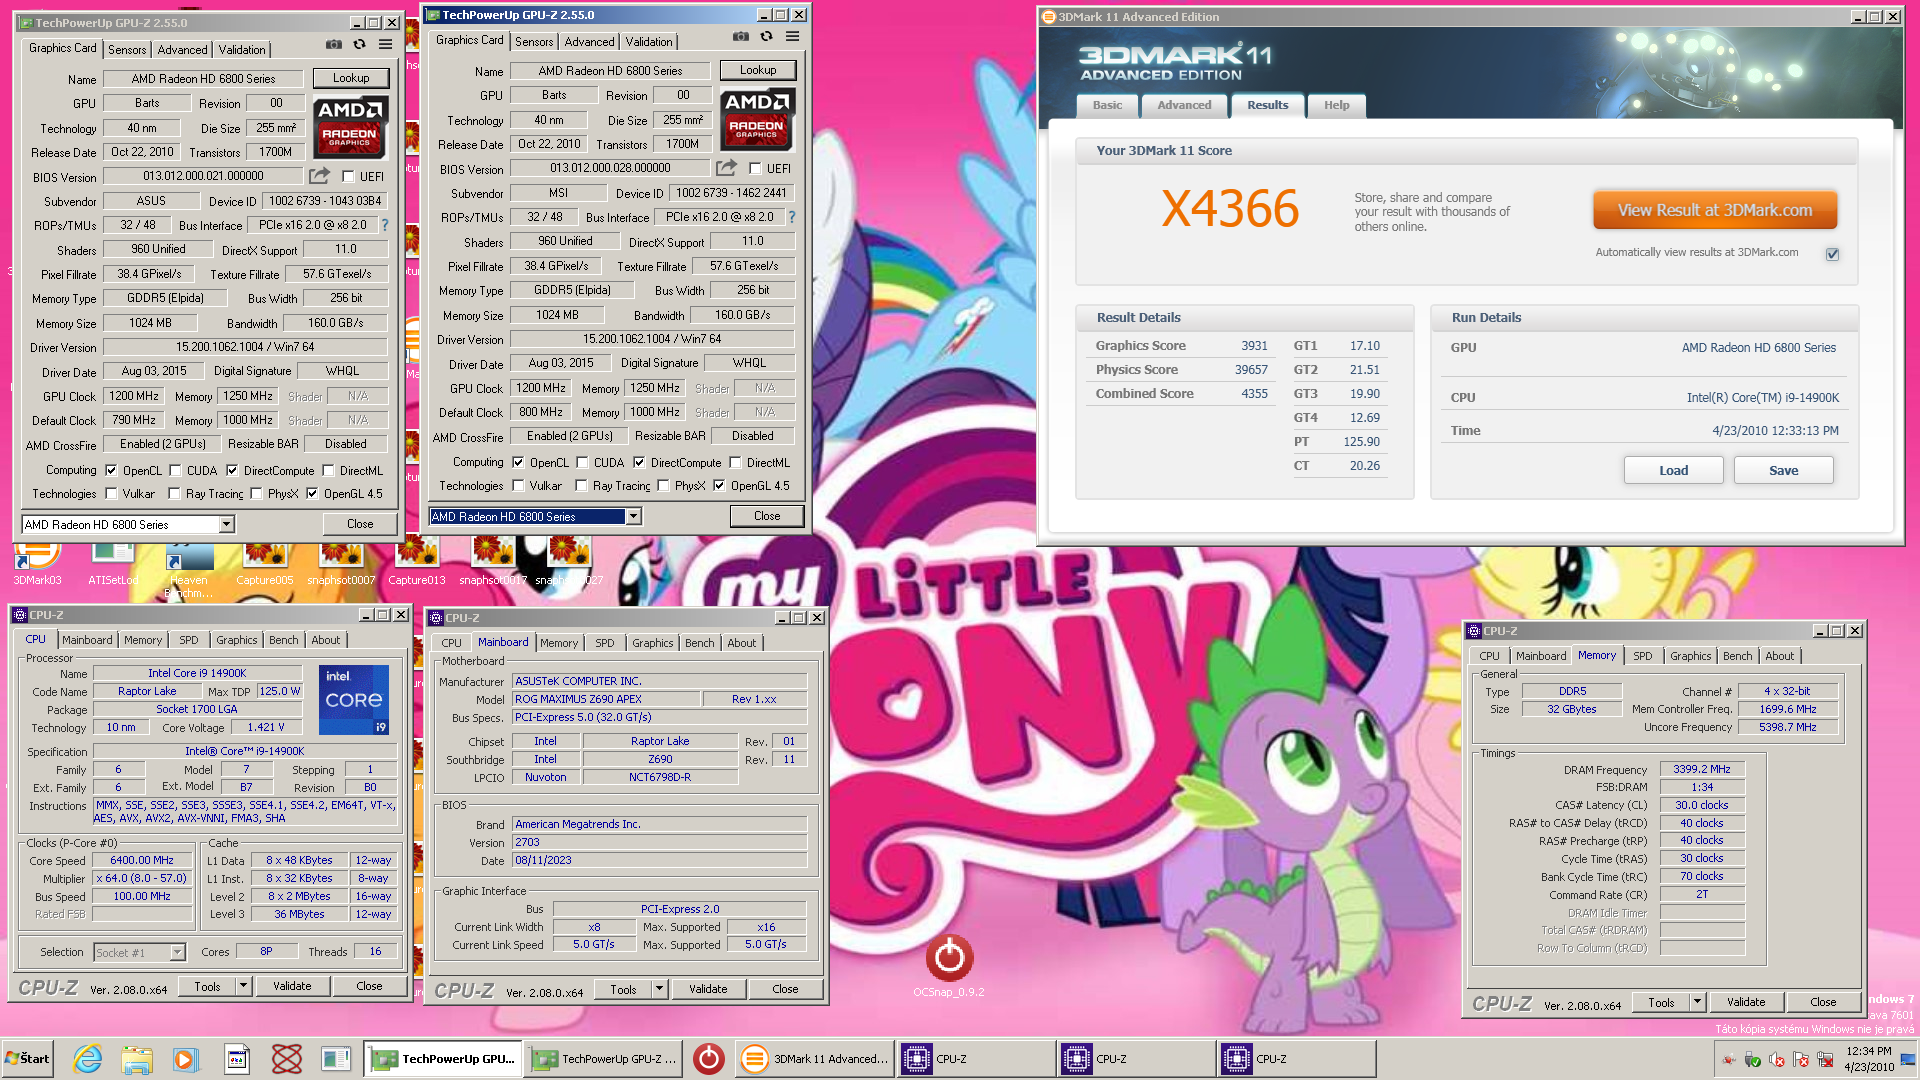Click bus interface question mark in MSI GPU-Z
This screenshot has width=1920, height=1080.
click(792, 217)
